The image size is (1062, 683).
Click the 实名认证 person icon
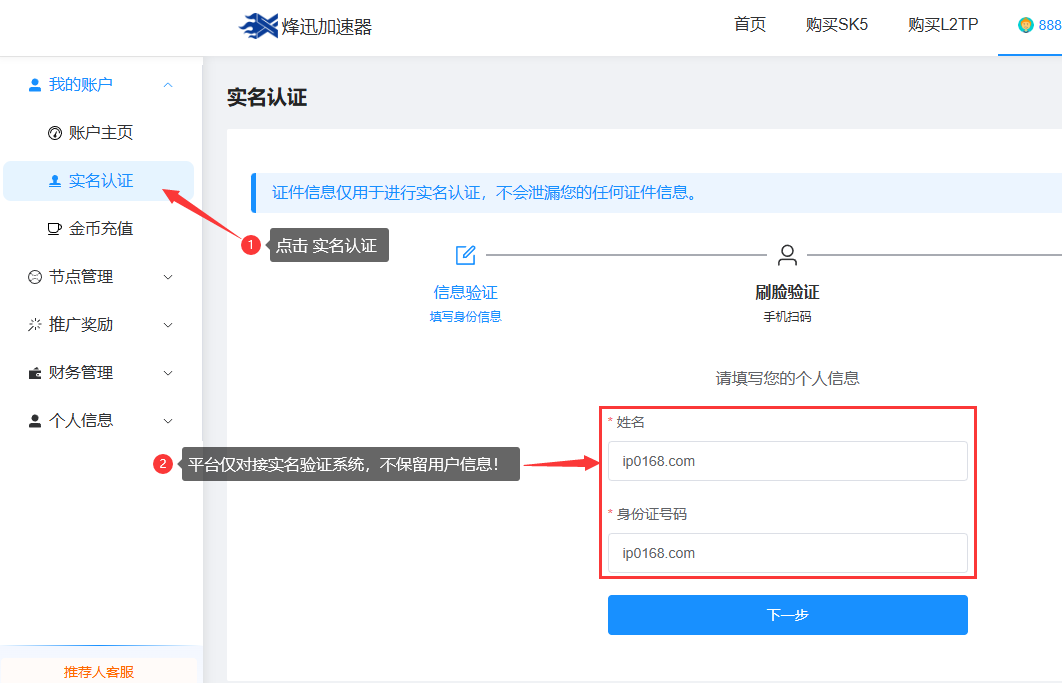tap(56, 180)
